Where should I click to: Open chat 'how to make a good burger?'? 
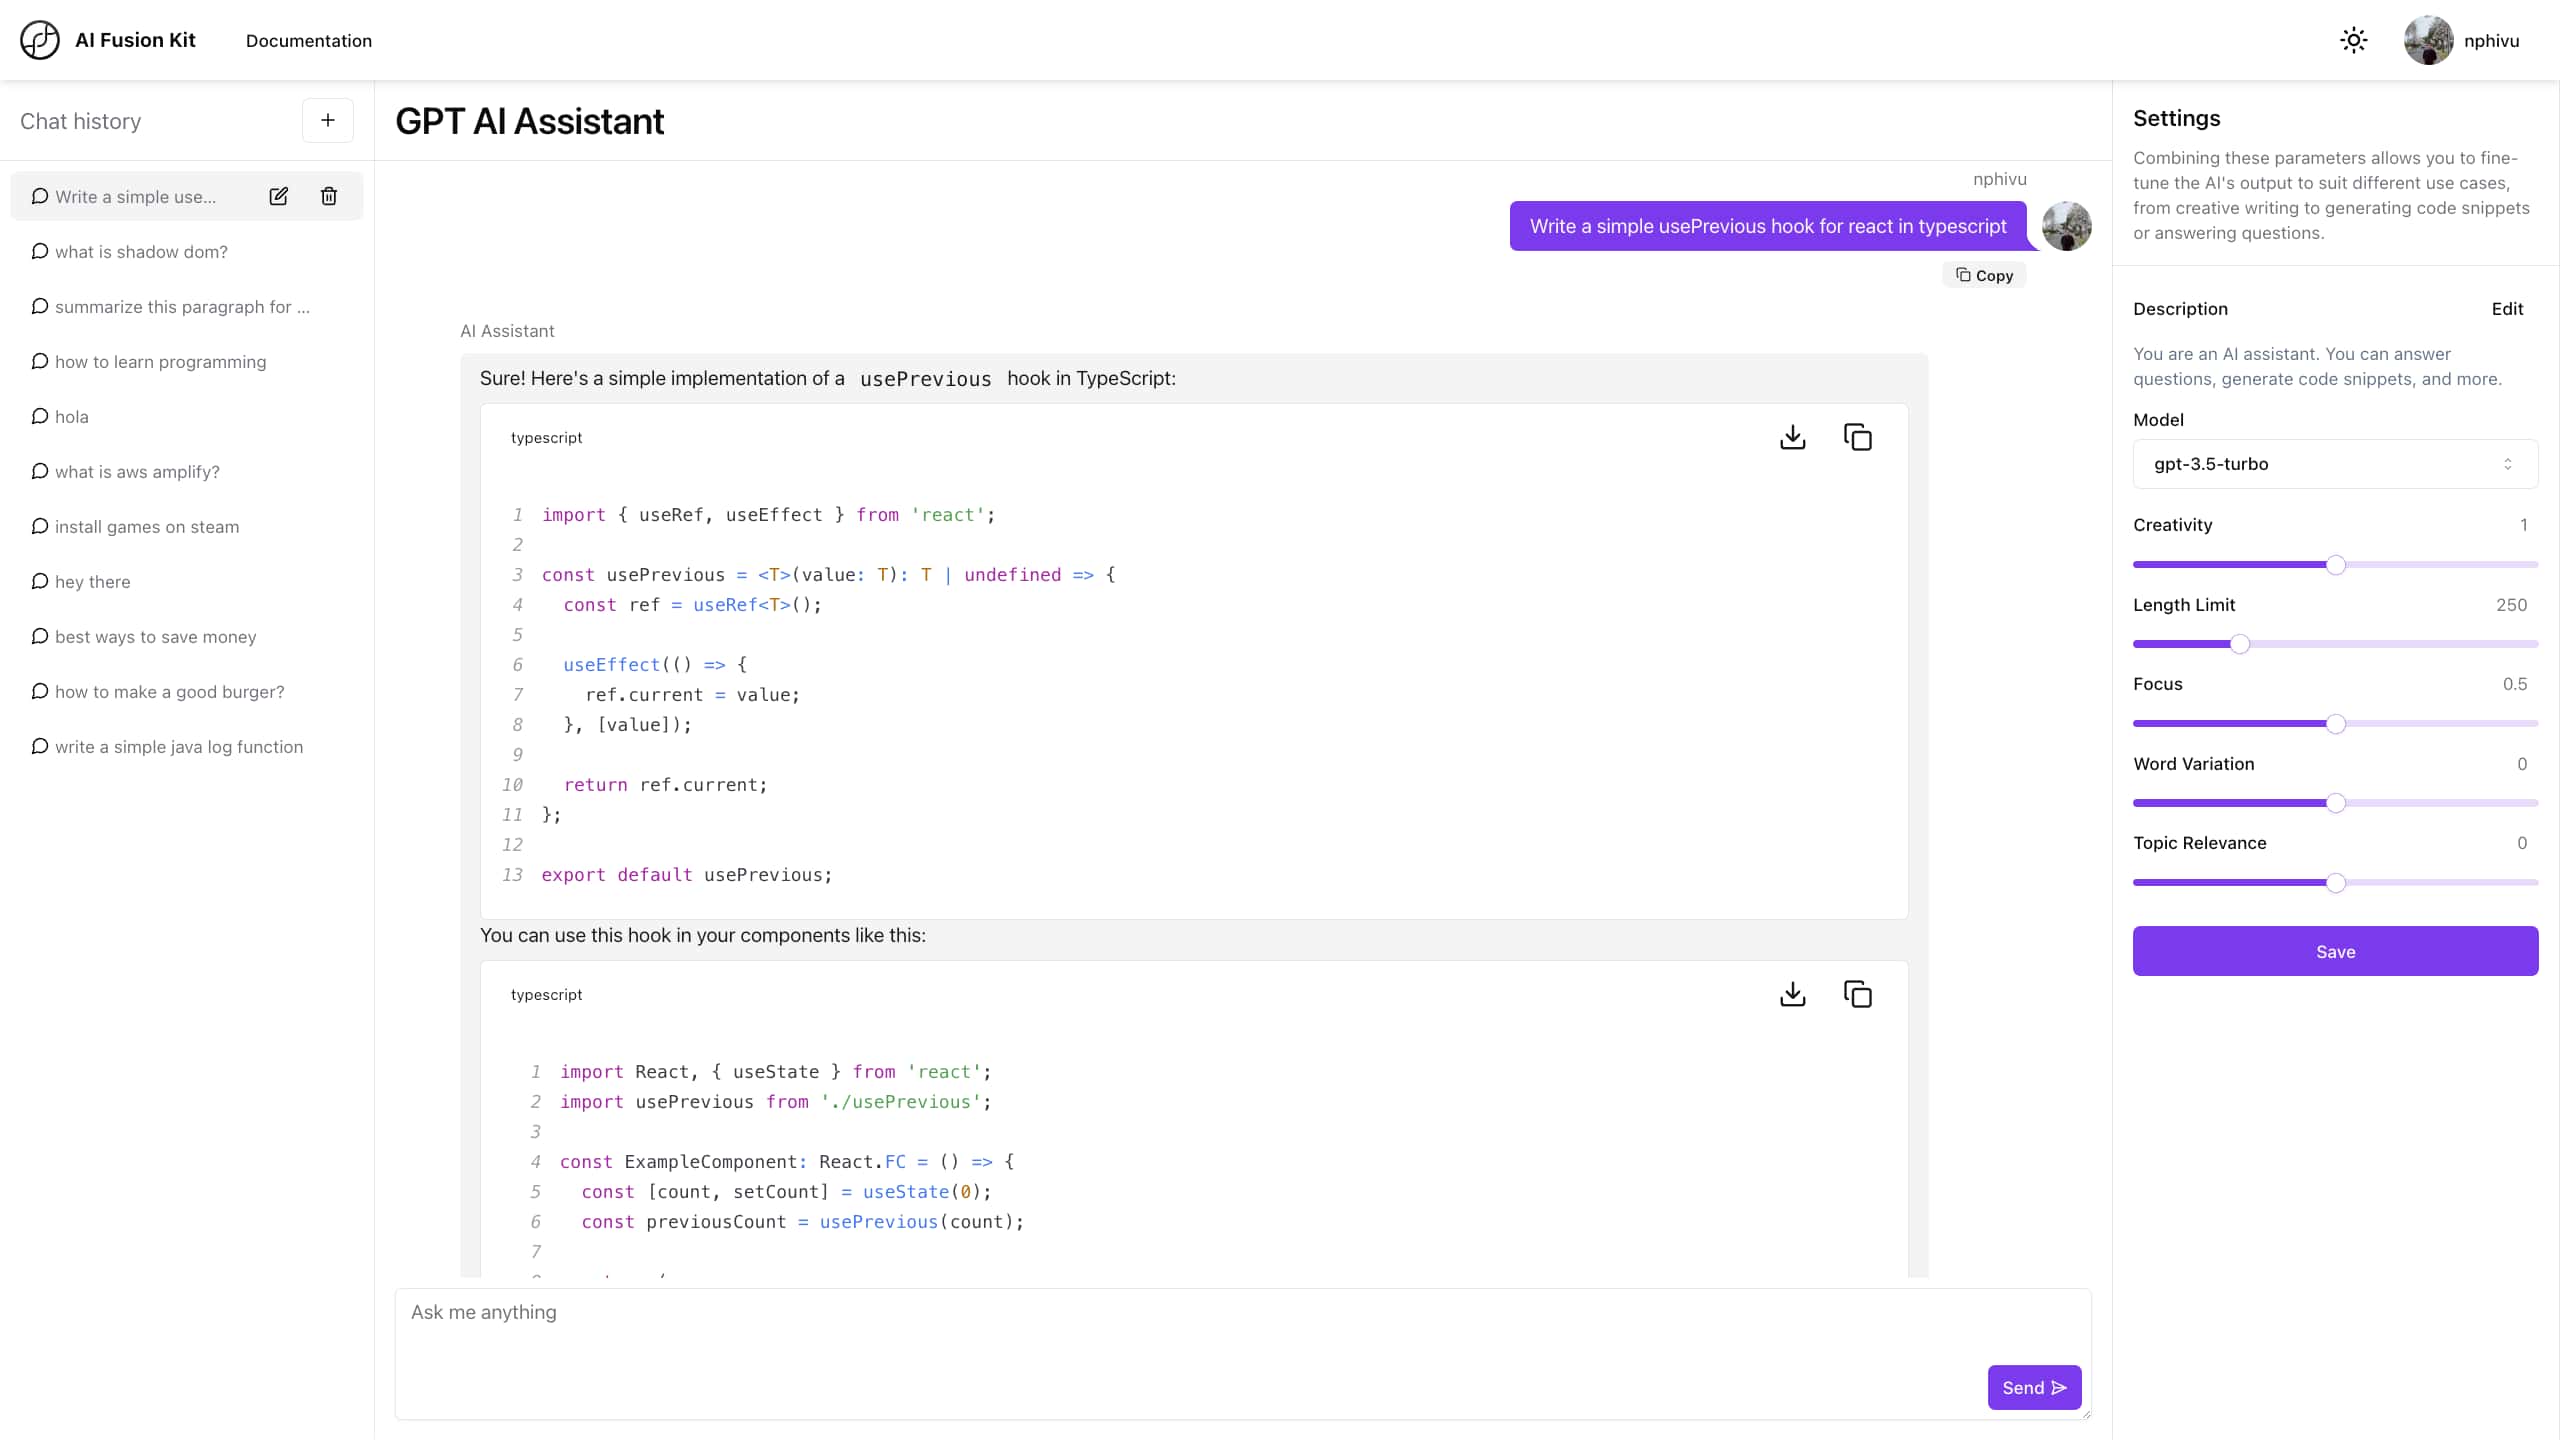(x=186, y=691)
